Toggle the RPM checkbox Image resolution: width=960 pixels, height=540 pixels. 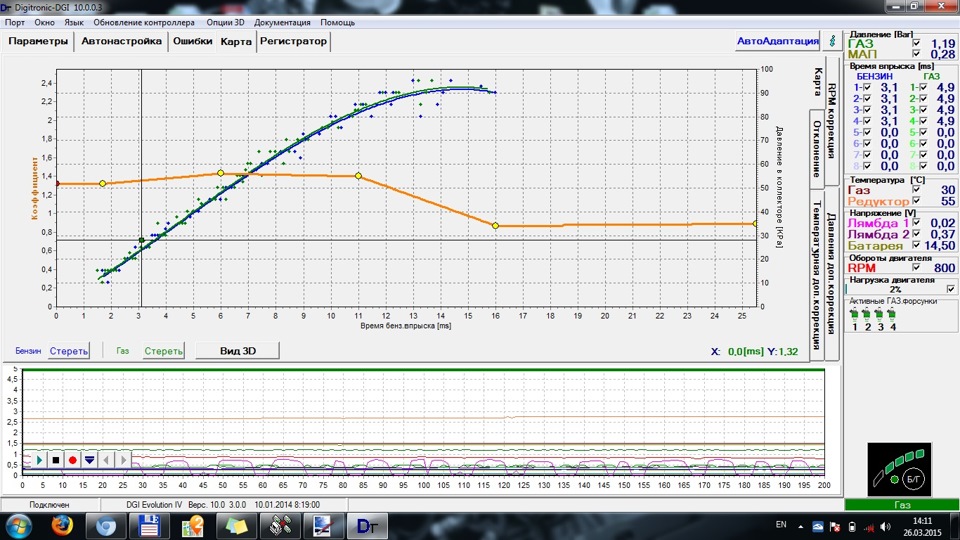click(916, 268)
